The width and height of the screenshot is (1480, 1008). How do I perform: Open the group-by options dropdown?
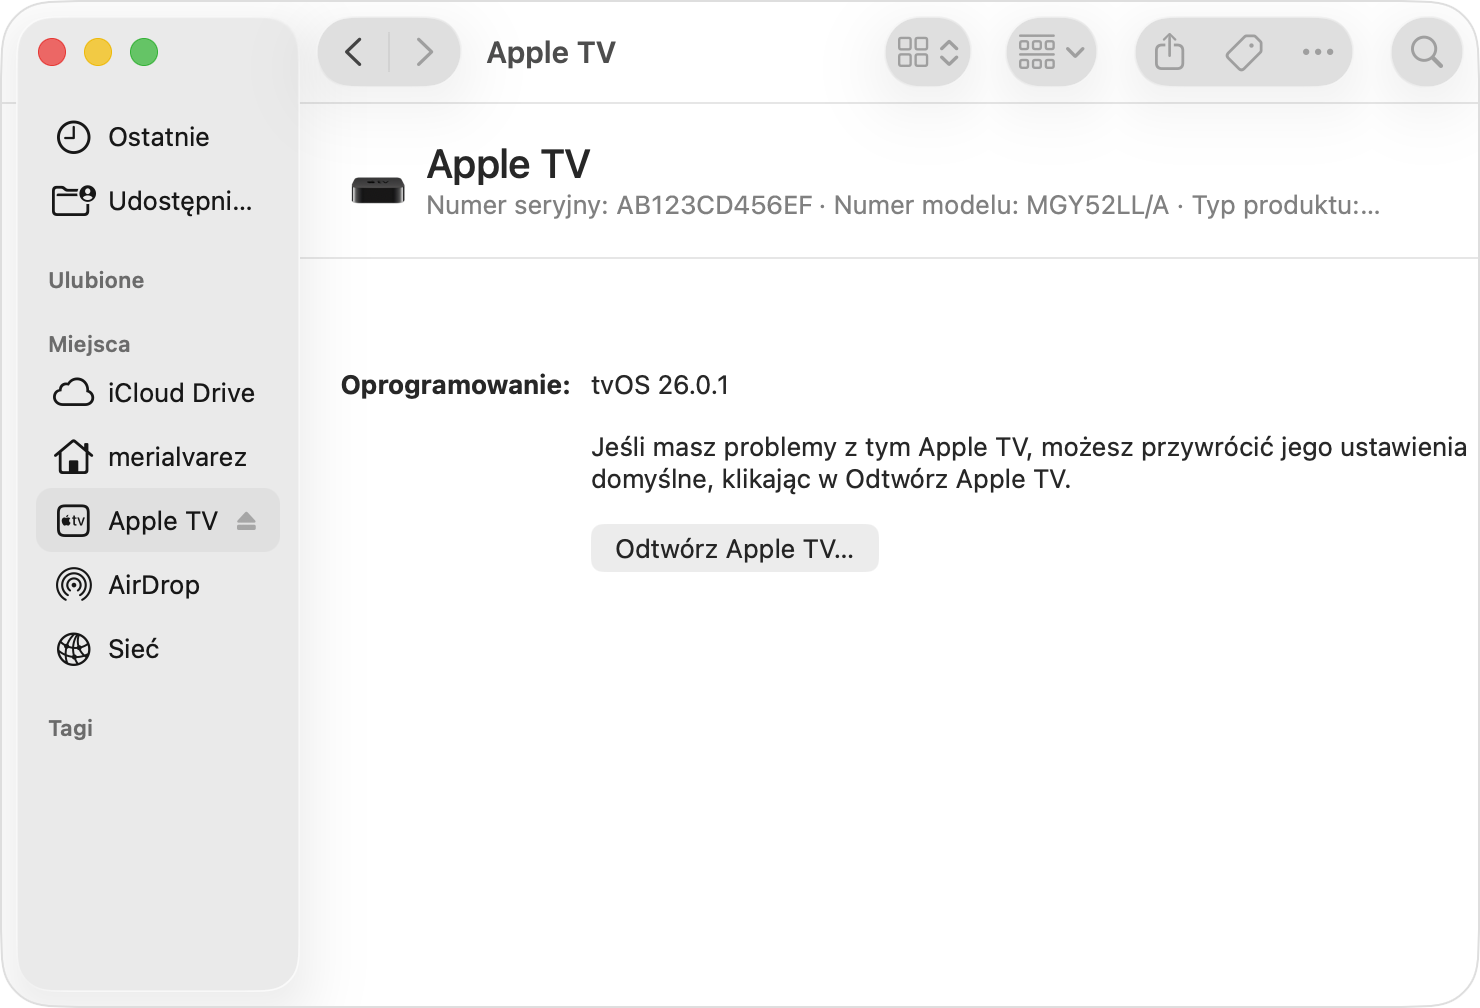1051,52
